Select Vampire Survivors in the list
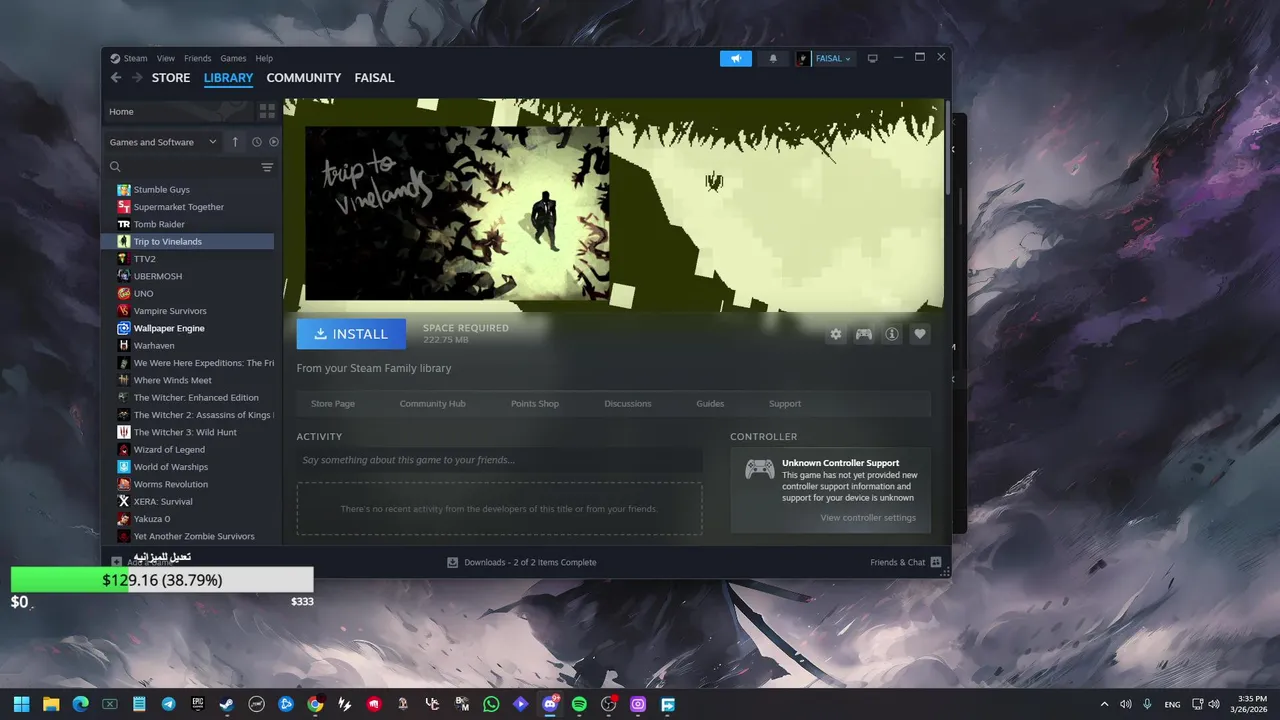Screen dimensions: 1280x720 coord(188,311)
